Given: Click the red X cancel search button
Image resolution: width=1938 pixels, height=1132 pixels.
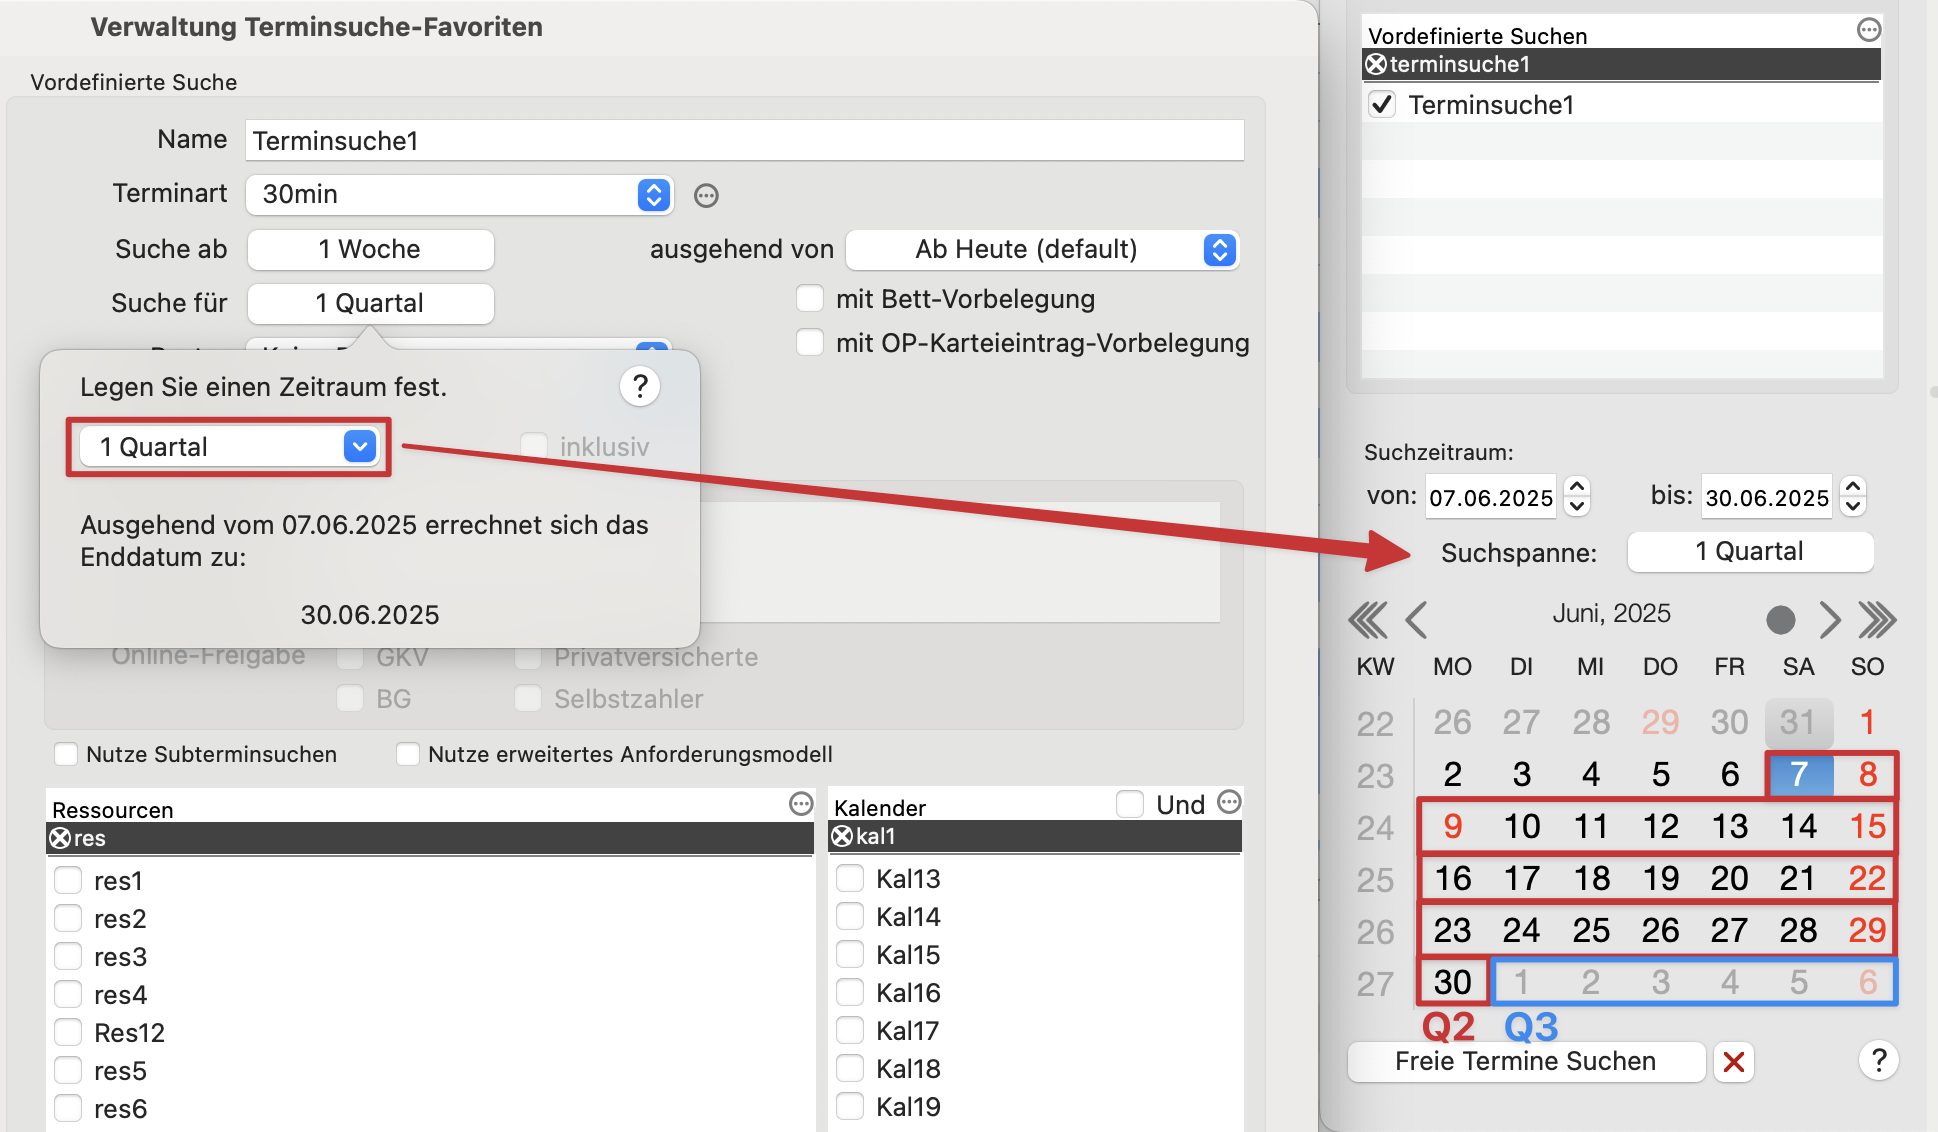Looking at the screenshot, I should pos(1734,1062).
